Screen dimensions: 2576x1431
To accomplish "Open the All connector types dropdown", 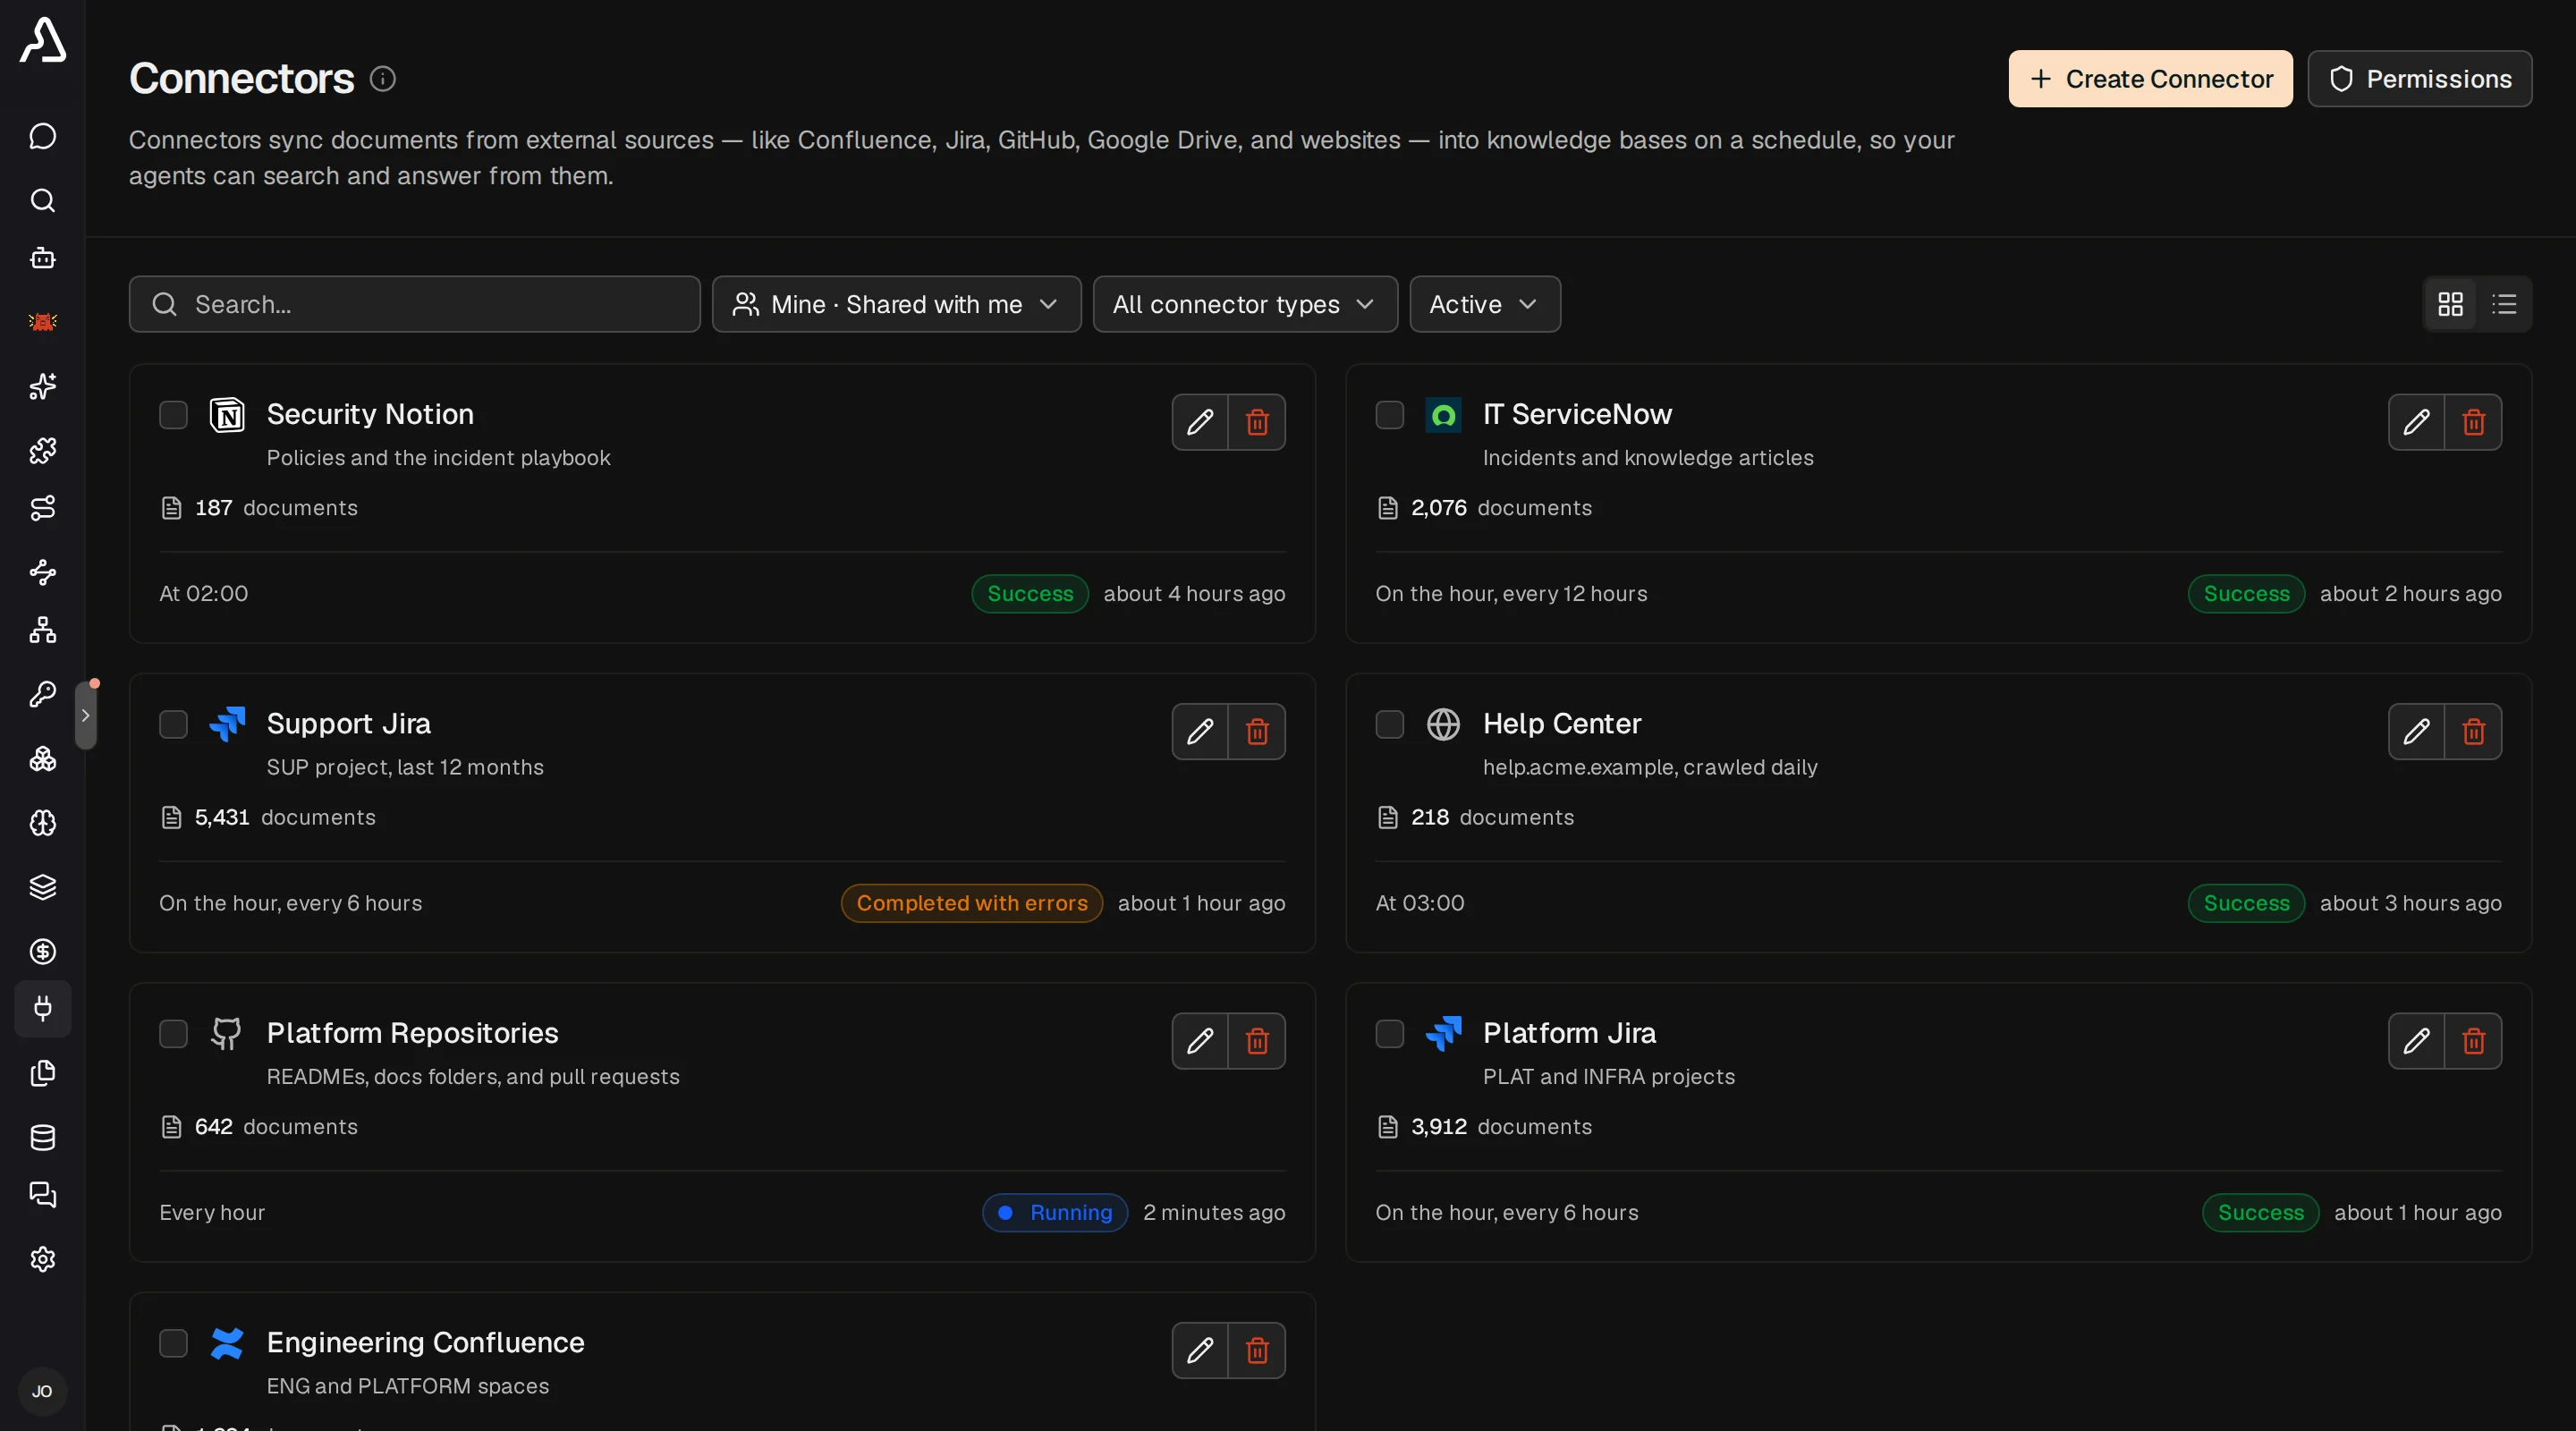I will [x=1245, y=304].
